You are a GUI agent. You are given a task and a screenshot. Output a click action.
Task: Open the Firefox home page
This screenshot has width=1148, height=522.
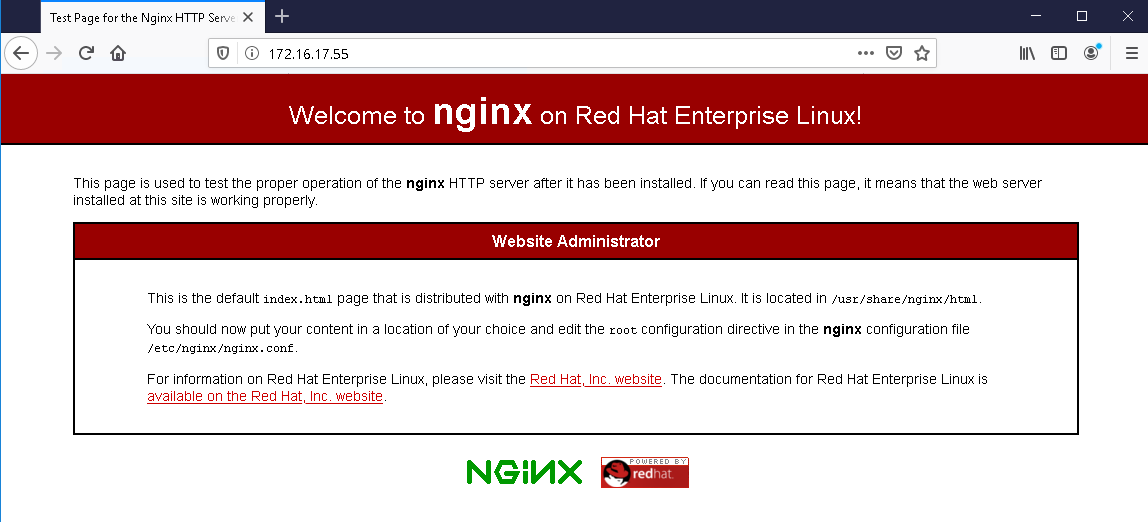pyautogui.click(x=118, y=53)
